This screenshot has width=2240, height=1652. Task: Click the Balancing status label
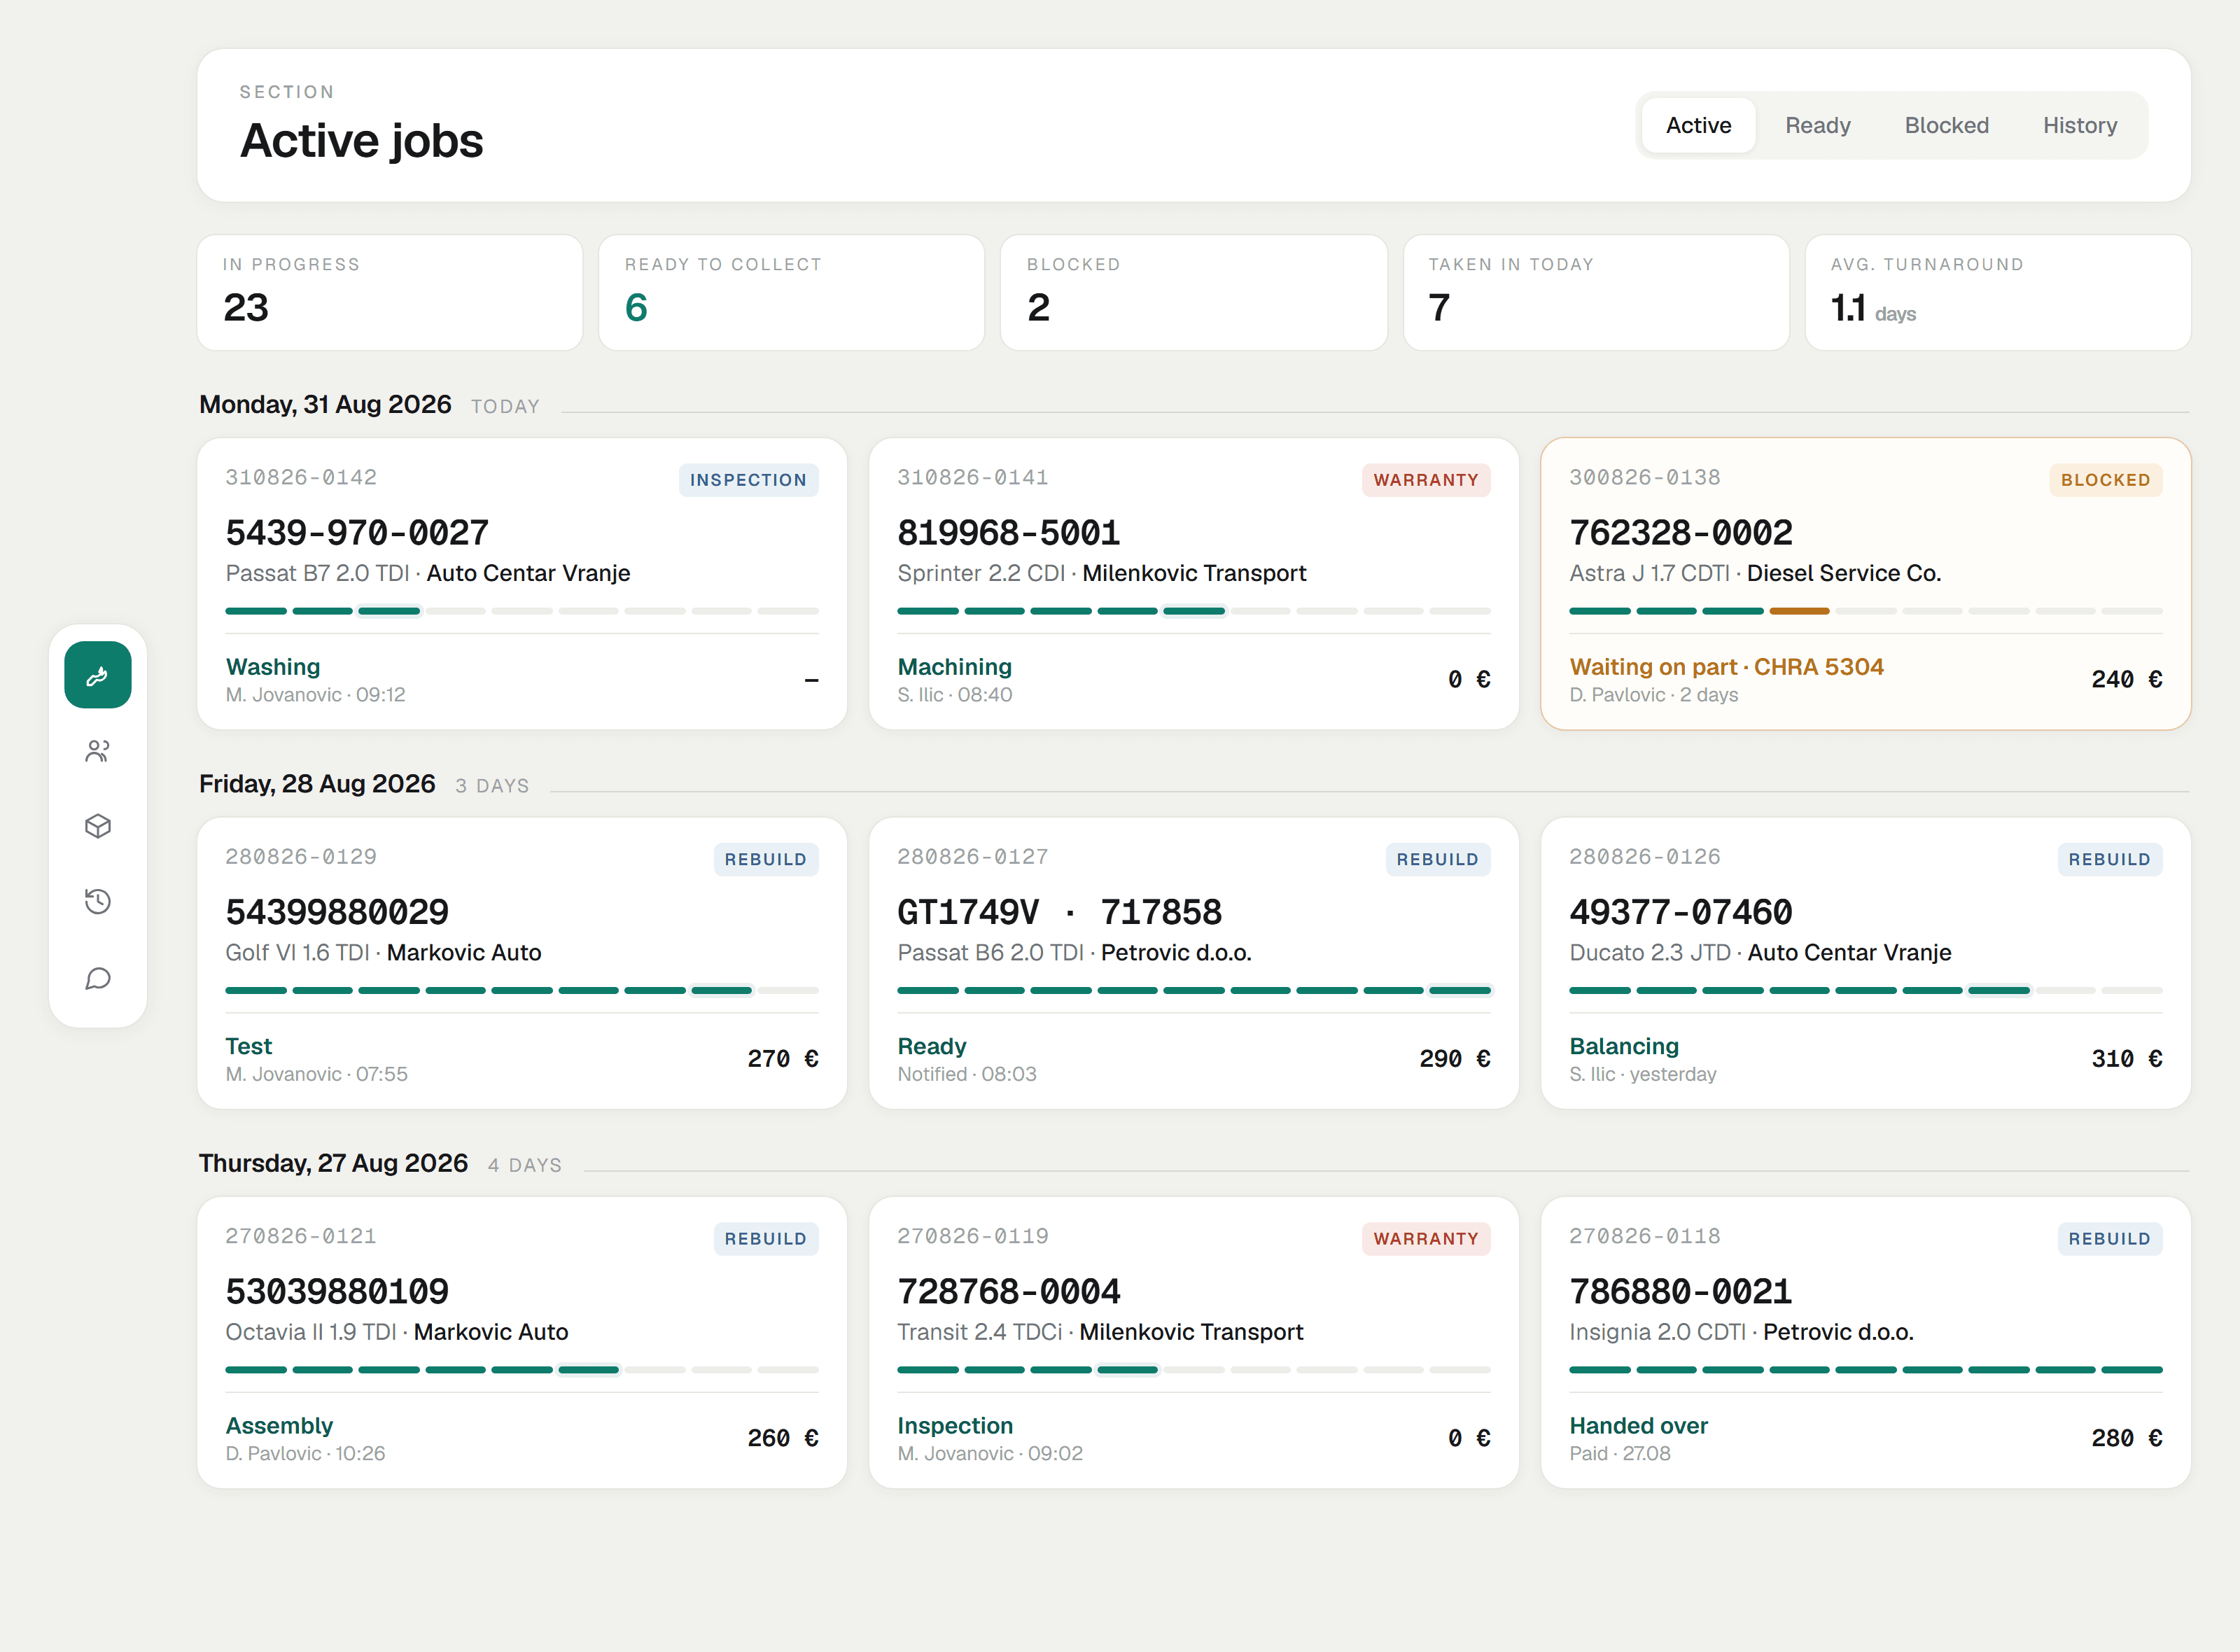(x=1624, y=1046)
